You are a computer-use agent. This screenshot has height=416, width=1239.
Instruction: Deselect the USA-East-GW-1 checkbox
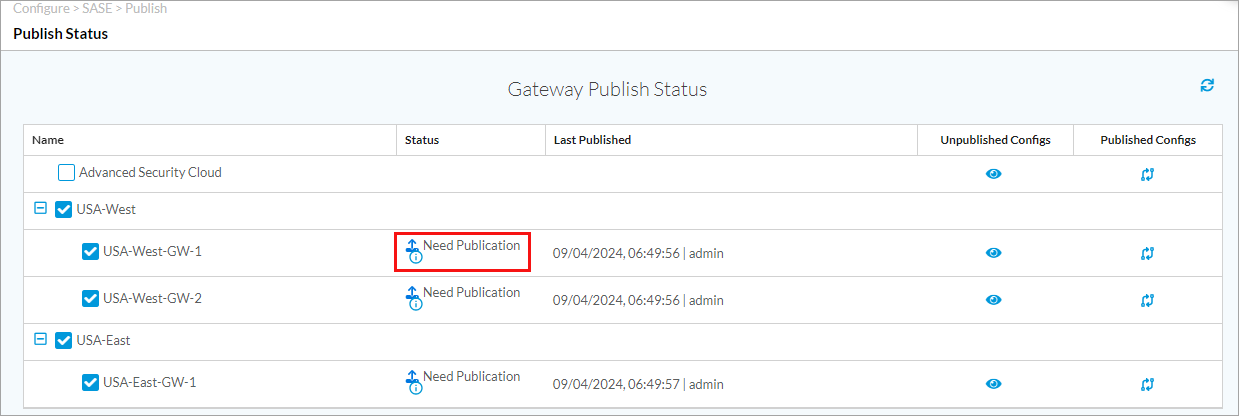coord(90,383)
